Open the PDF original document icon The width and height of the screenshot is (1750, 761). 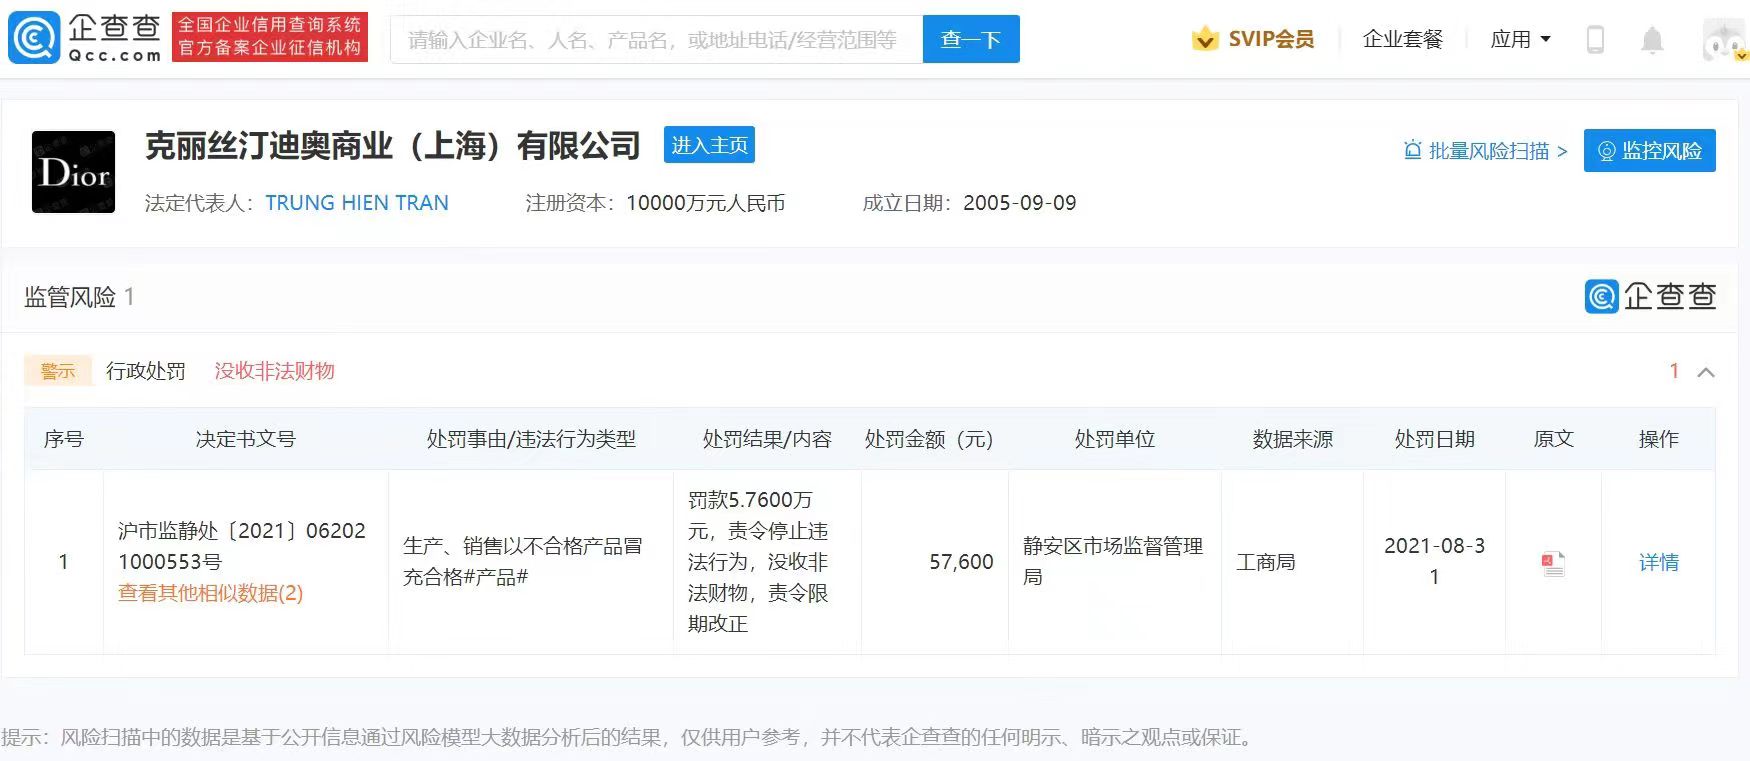click(1553, 563)
